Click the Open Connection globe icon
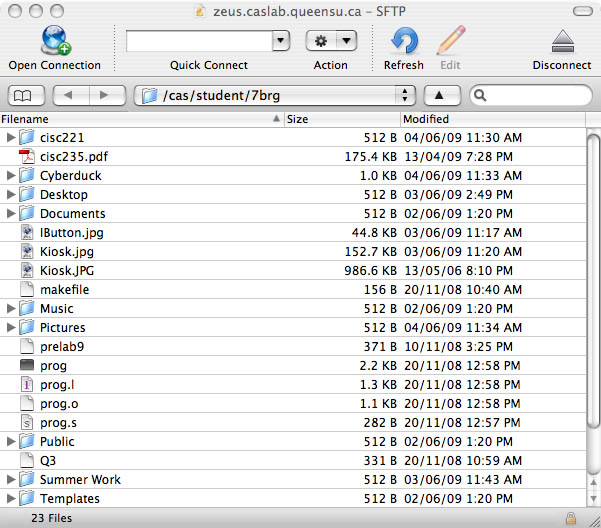The width and height of the screenshot is (601, 528). coord(55,40)
